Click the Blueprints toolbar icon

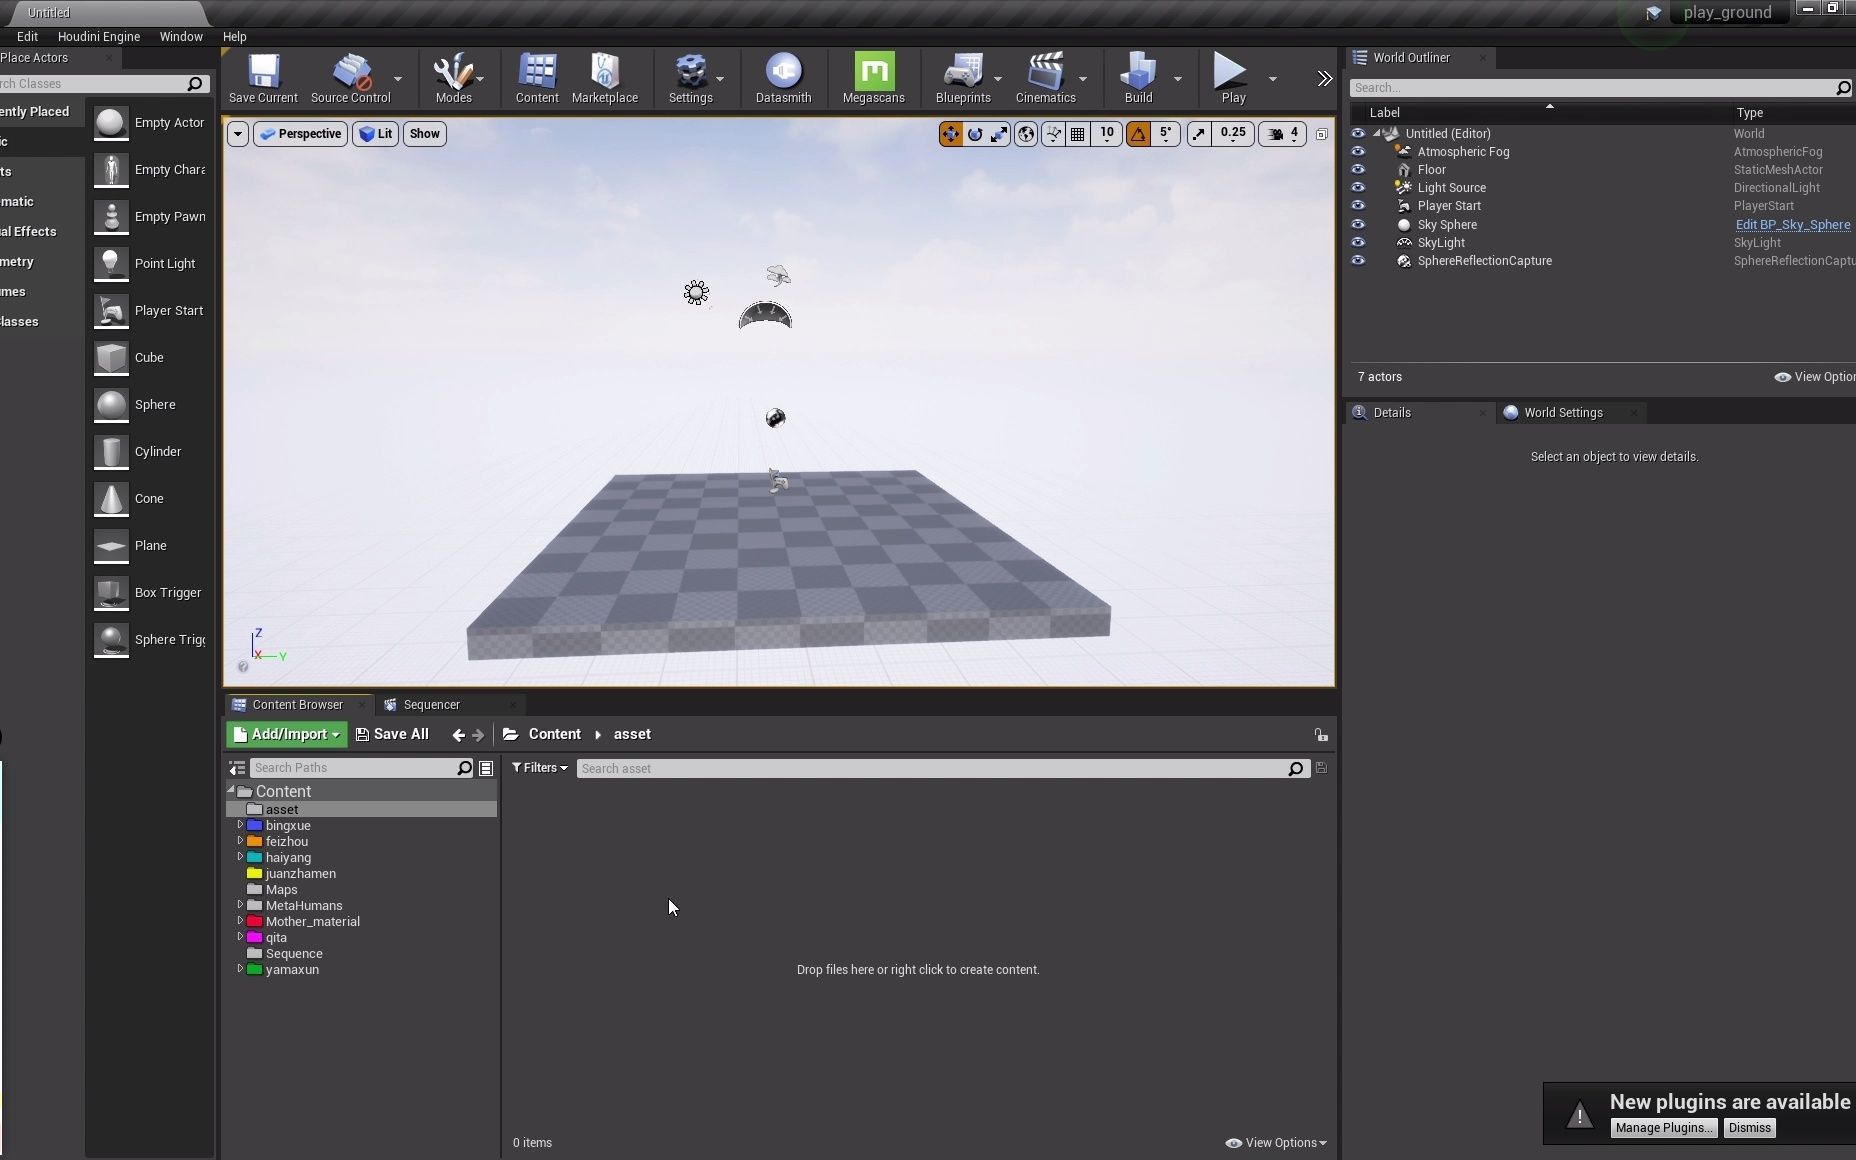[961, 78]
